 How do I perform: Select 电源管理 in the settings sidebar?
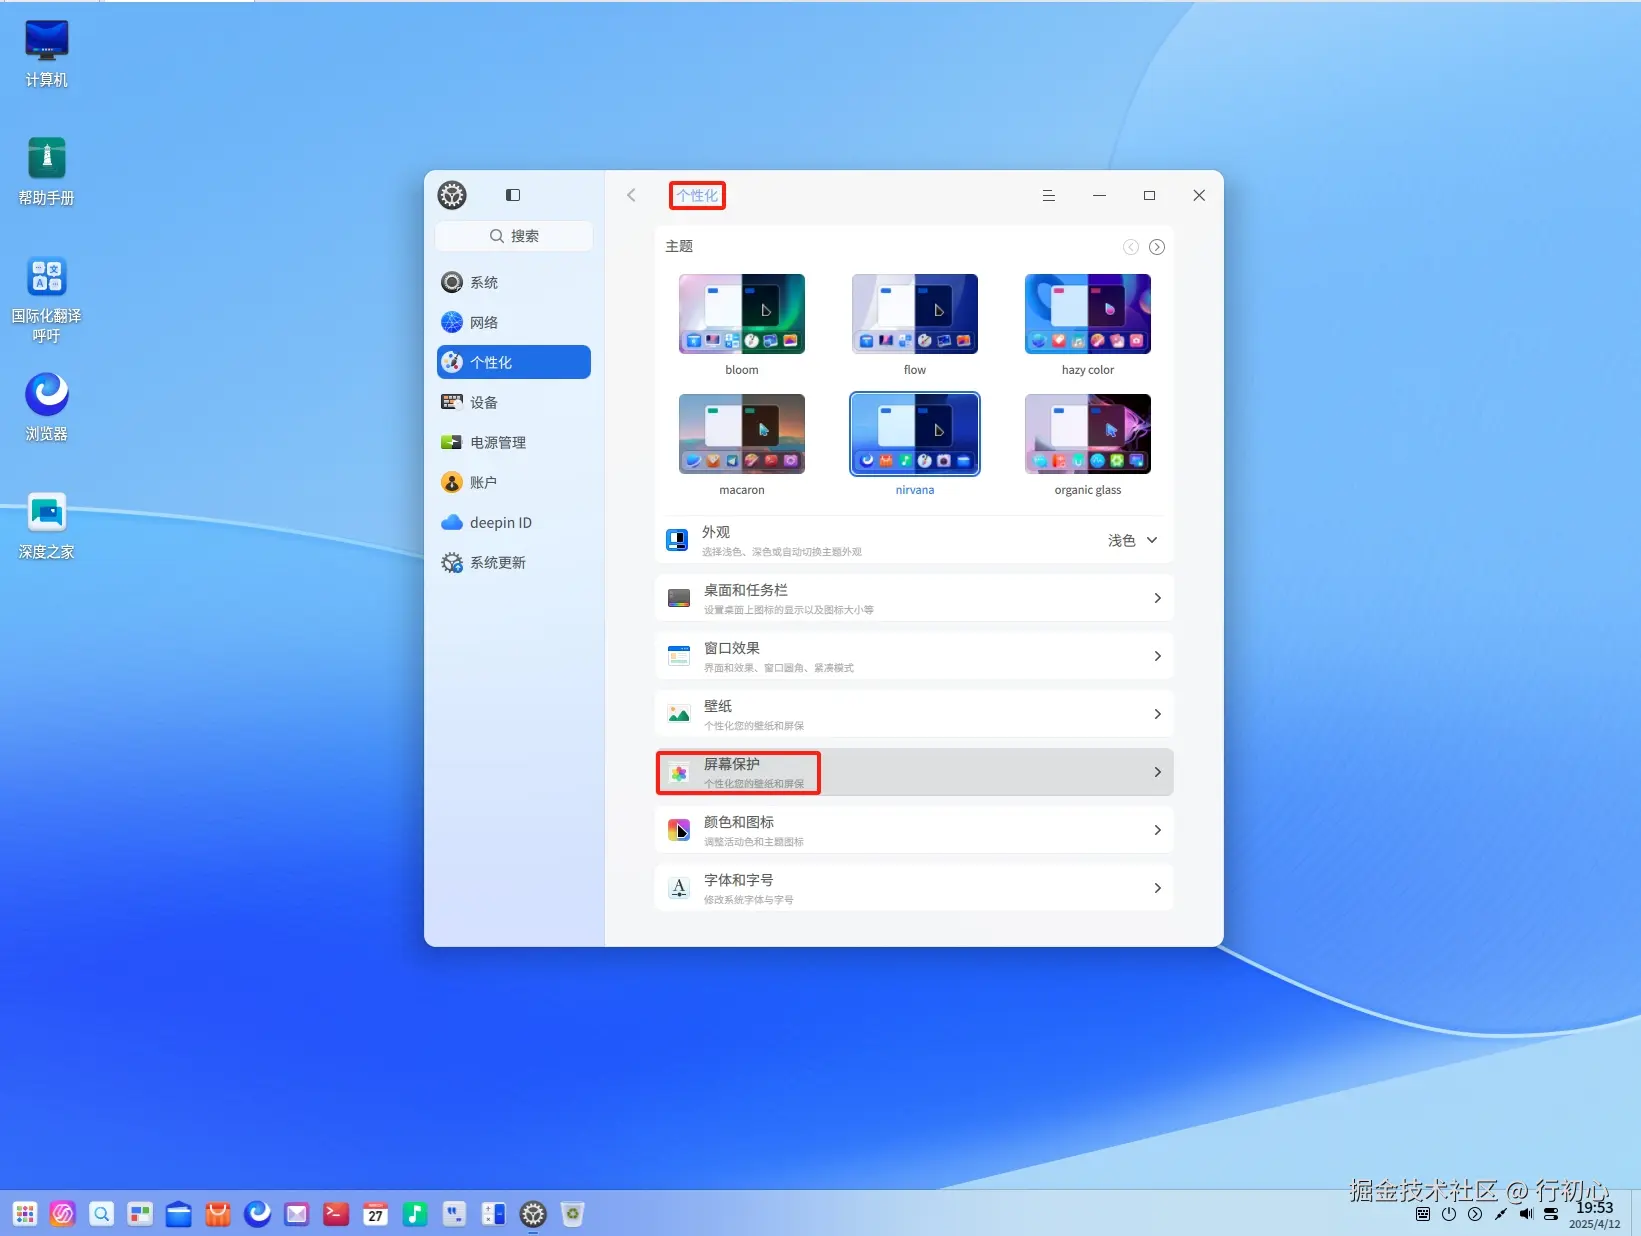point(514,442)
